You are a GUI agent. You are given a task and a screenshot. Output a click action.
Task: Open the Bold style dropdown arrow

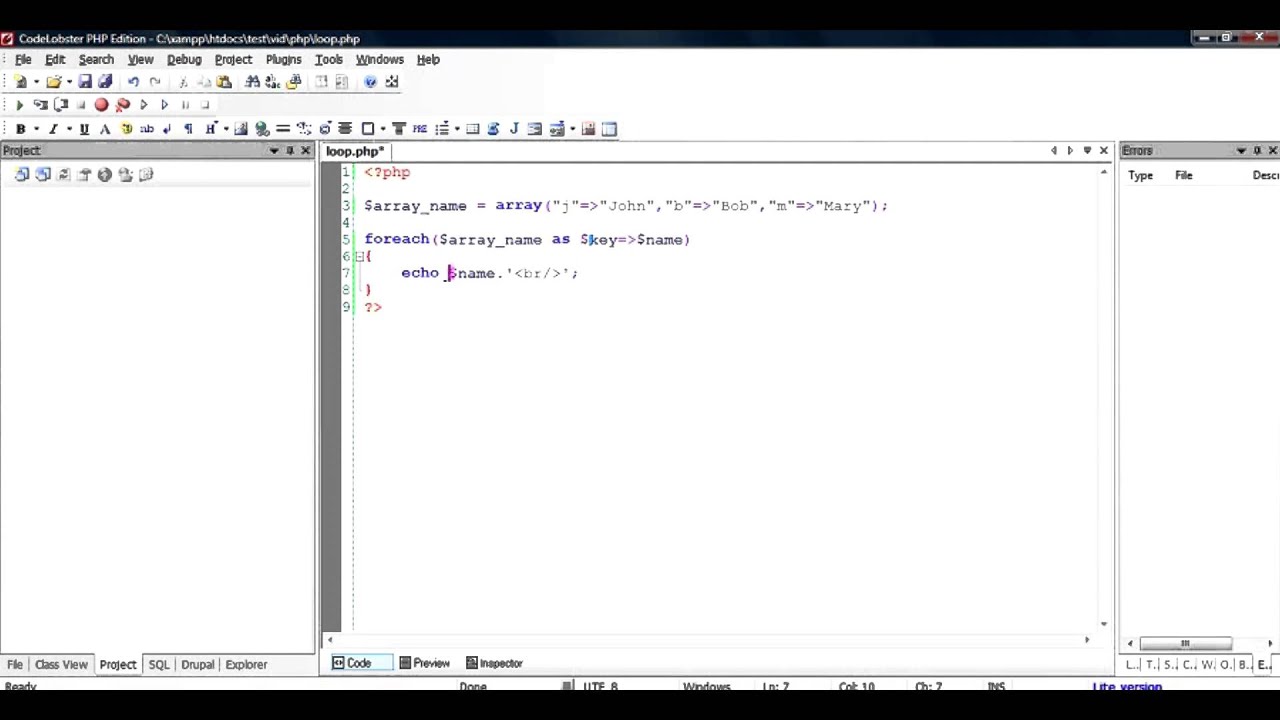pos(36,129)
